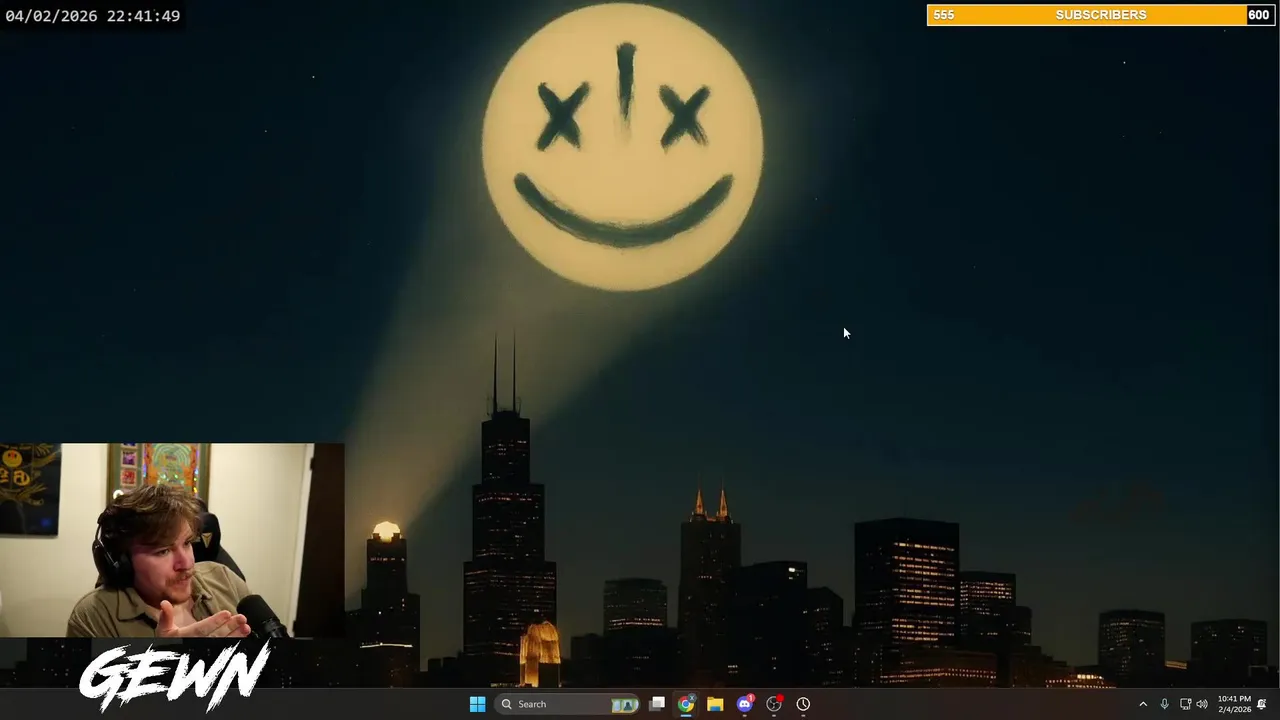Open the circular app with red dot
The height and width of the screenshot is (720, 1280).
click(x=774, y=704)
